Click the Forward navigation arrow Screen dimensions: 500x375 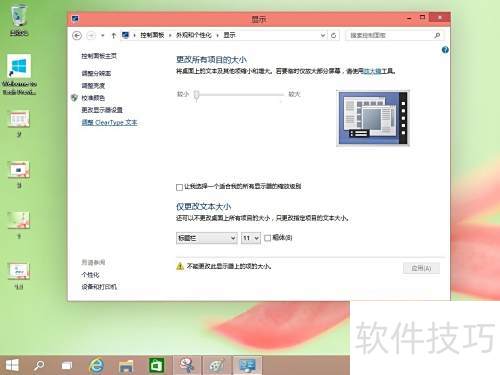[91, 35]
